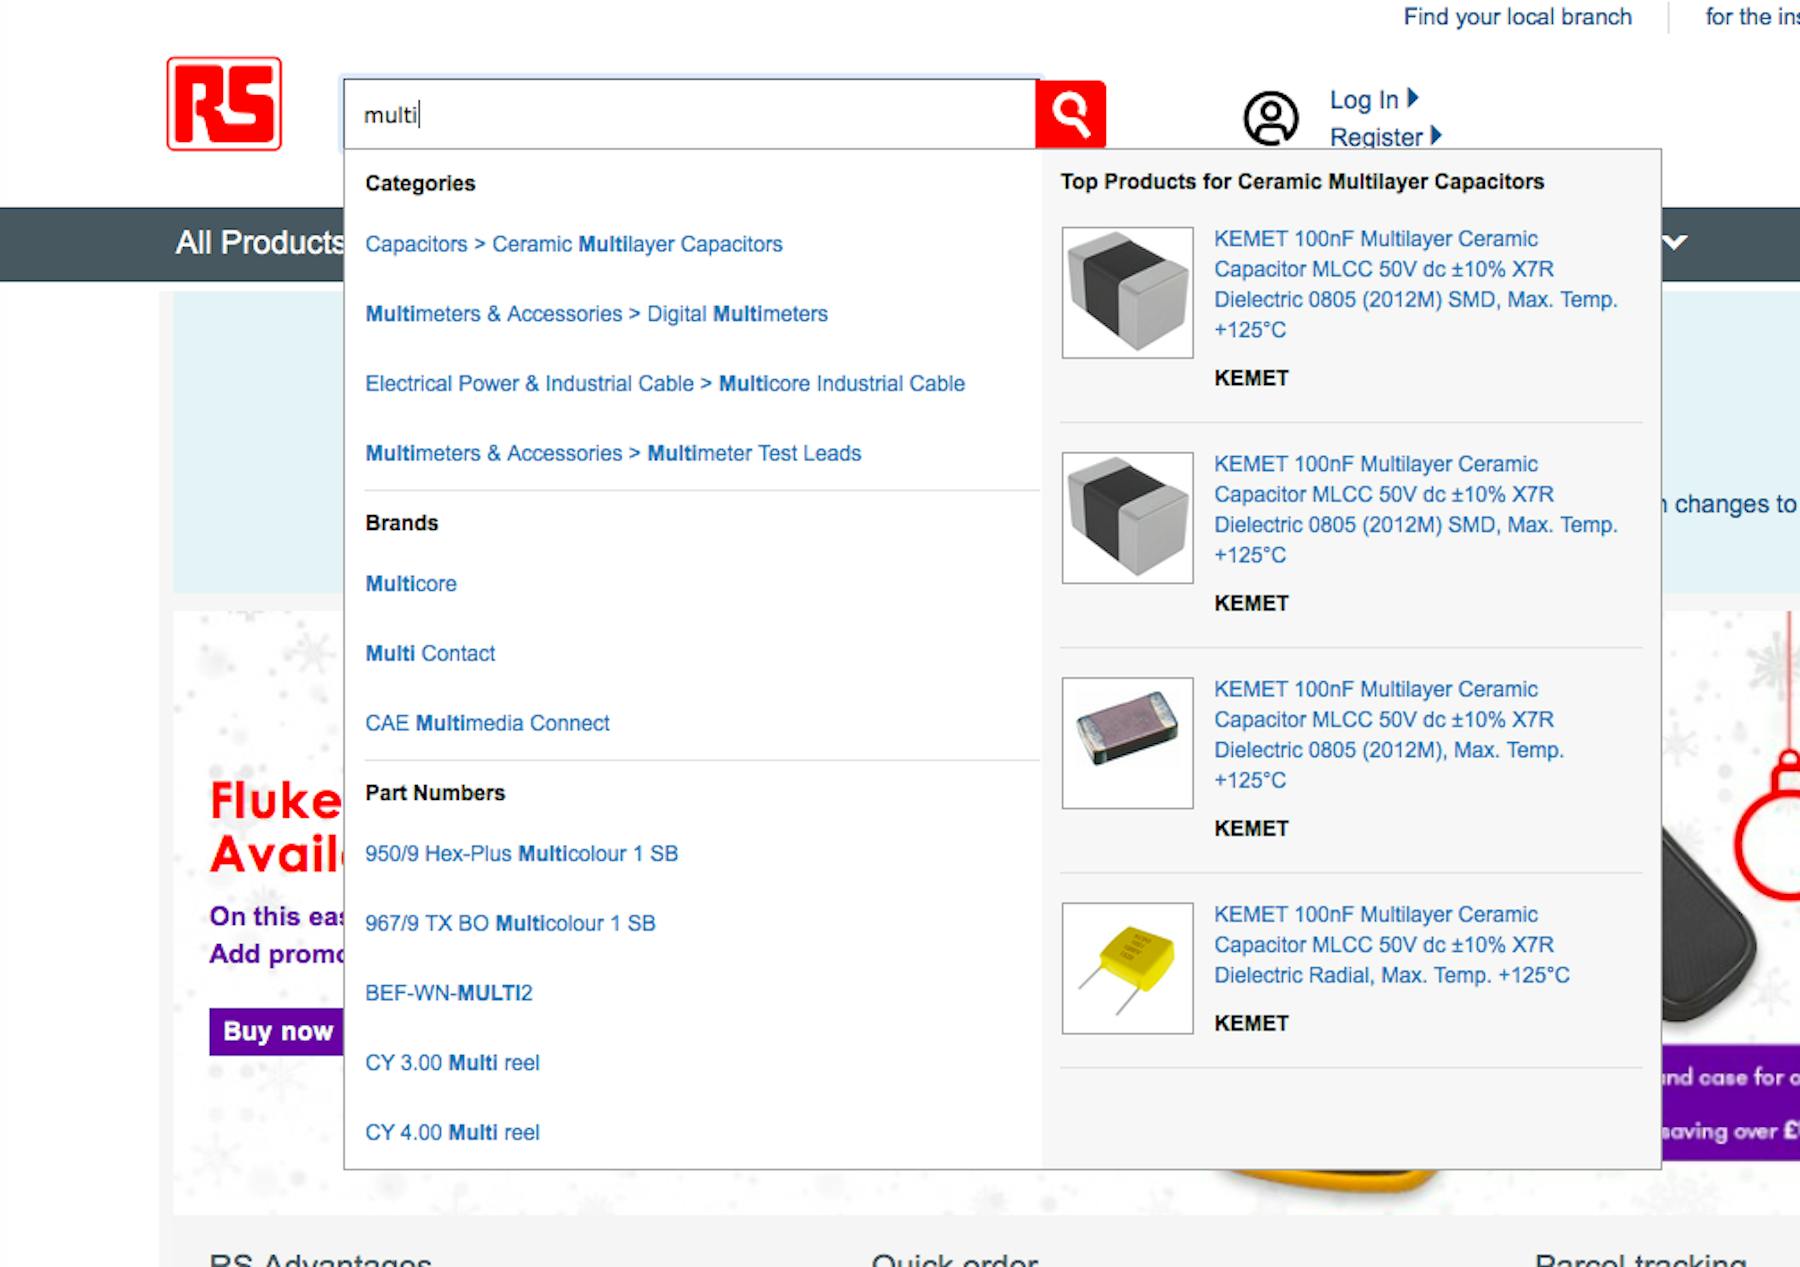
Task: Choose the Multicore brand suggestion
Action: [x=411, y=584]
